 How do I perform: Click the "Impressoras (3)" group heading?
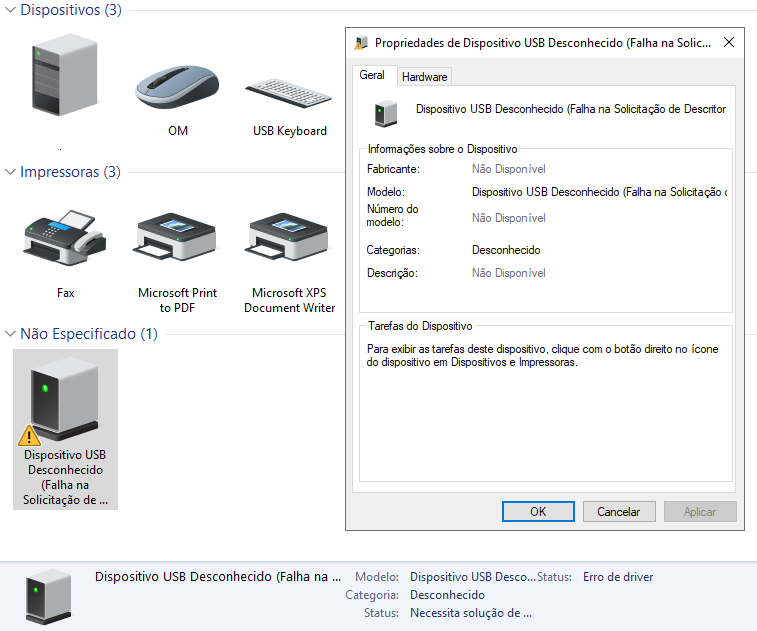point(70,171)
